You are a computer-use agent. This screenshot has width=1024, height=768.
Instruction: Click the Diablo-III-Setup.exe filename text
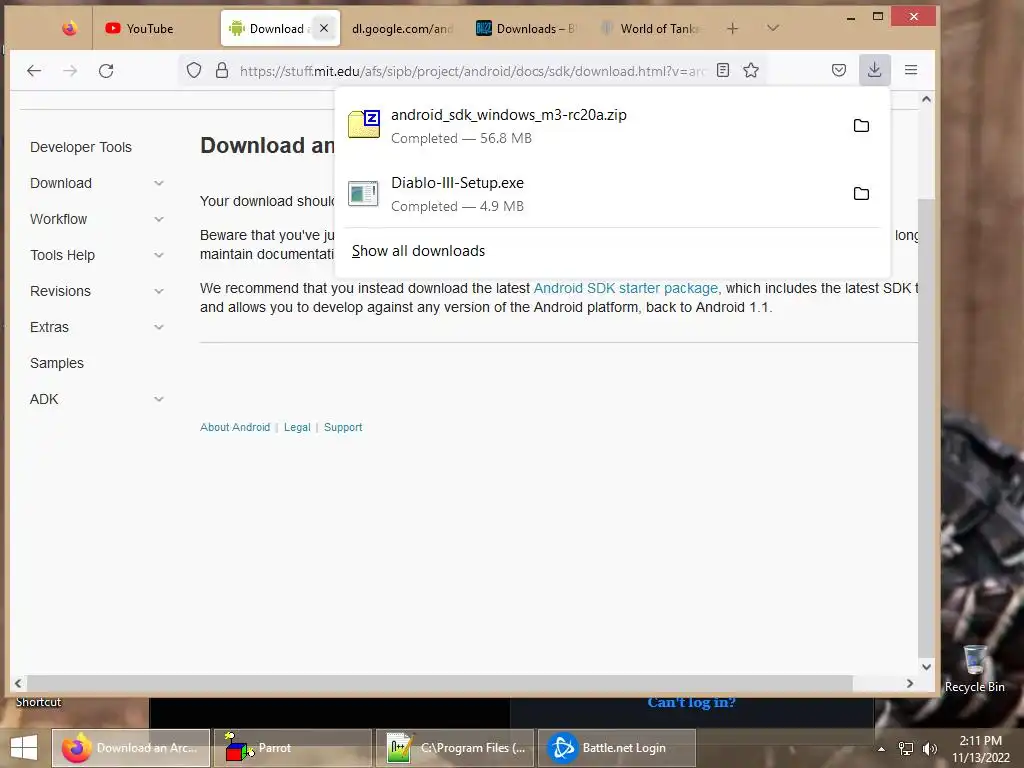point(457,183)
